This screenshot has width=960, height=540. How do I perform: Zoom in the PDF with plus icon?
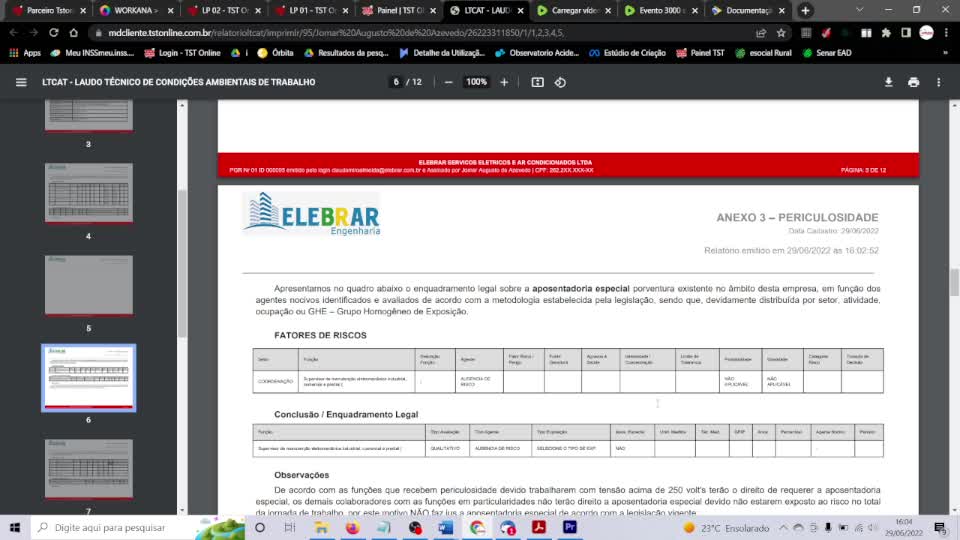(x=504, y=82)
